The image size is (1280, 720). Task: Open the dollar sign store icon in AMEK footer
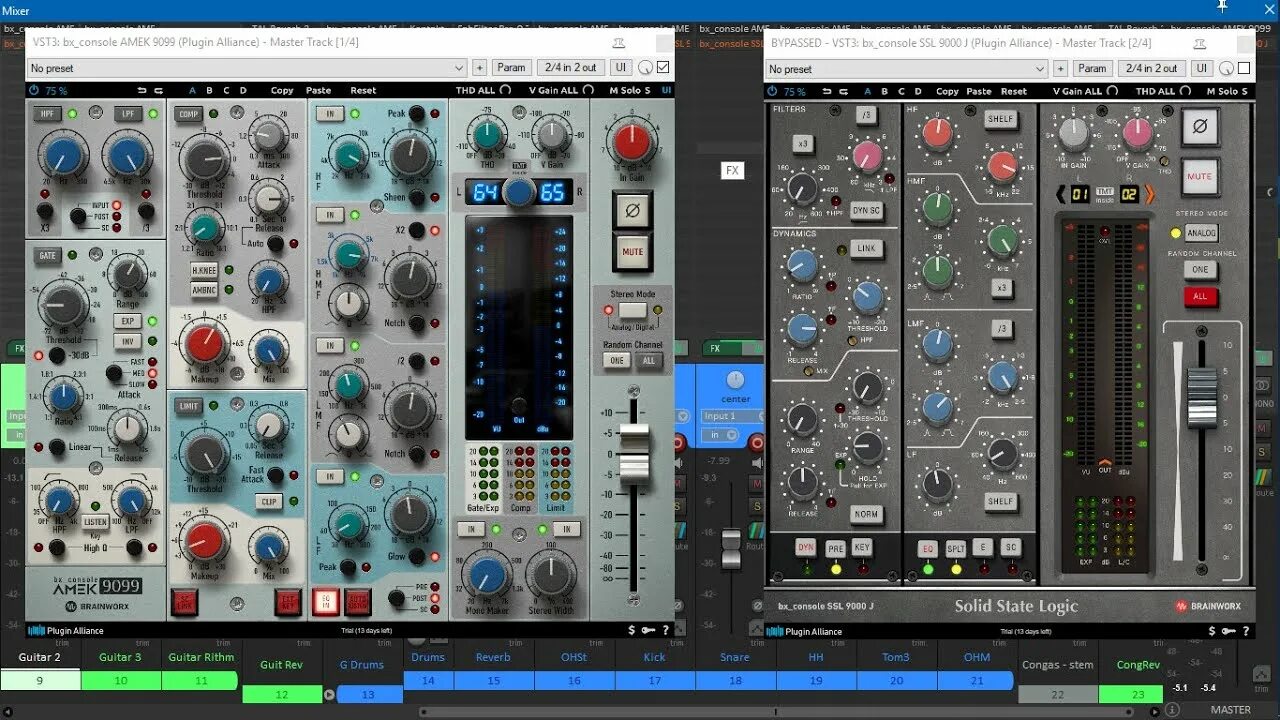tap(631, 631)
